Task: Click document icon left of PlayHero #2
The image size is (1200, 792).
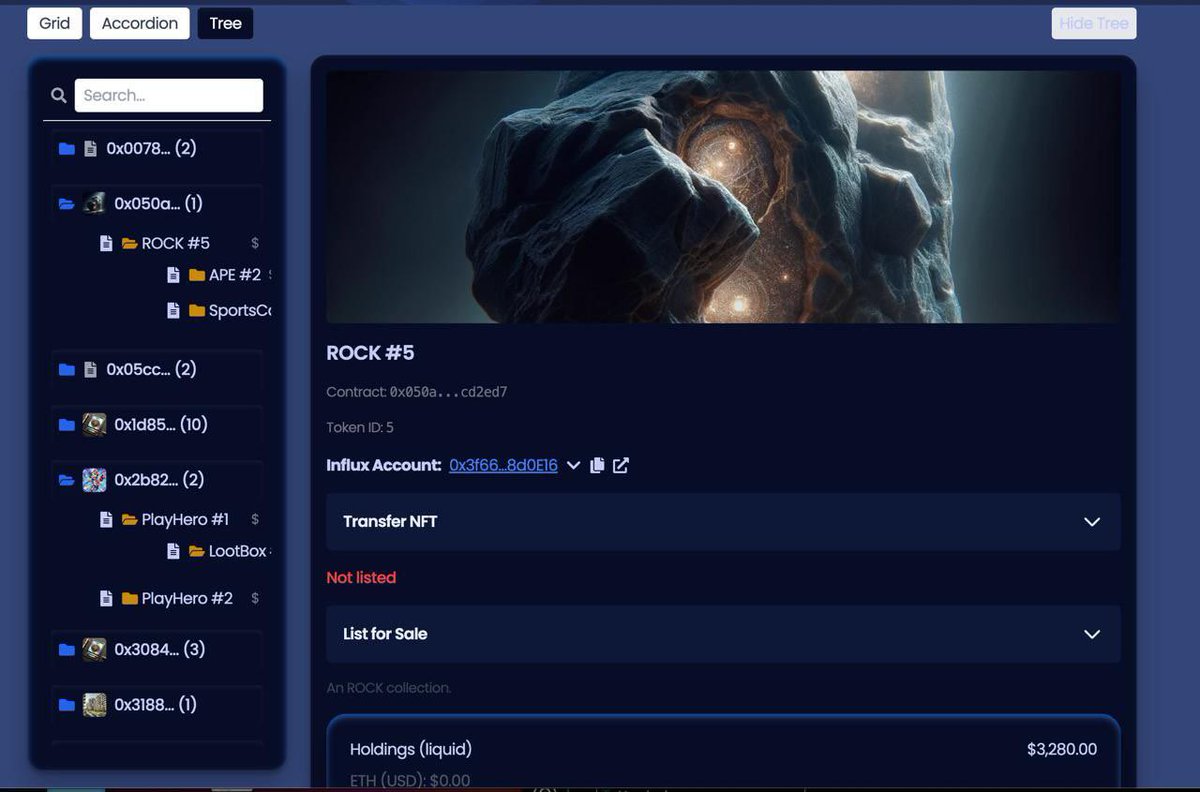Action: click(106, 598)
